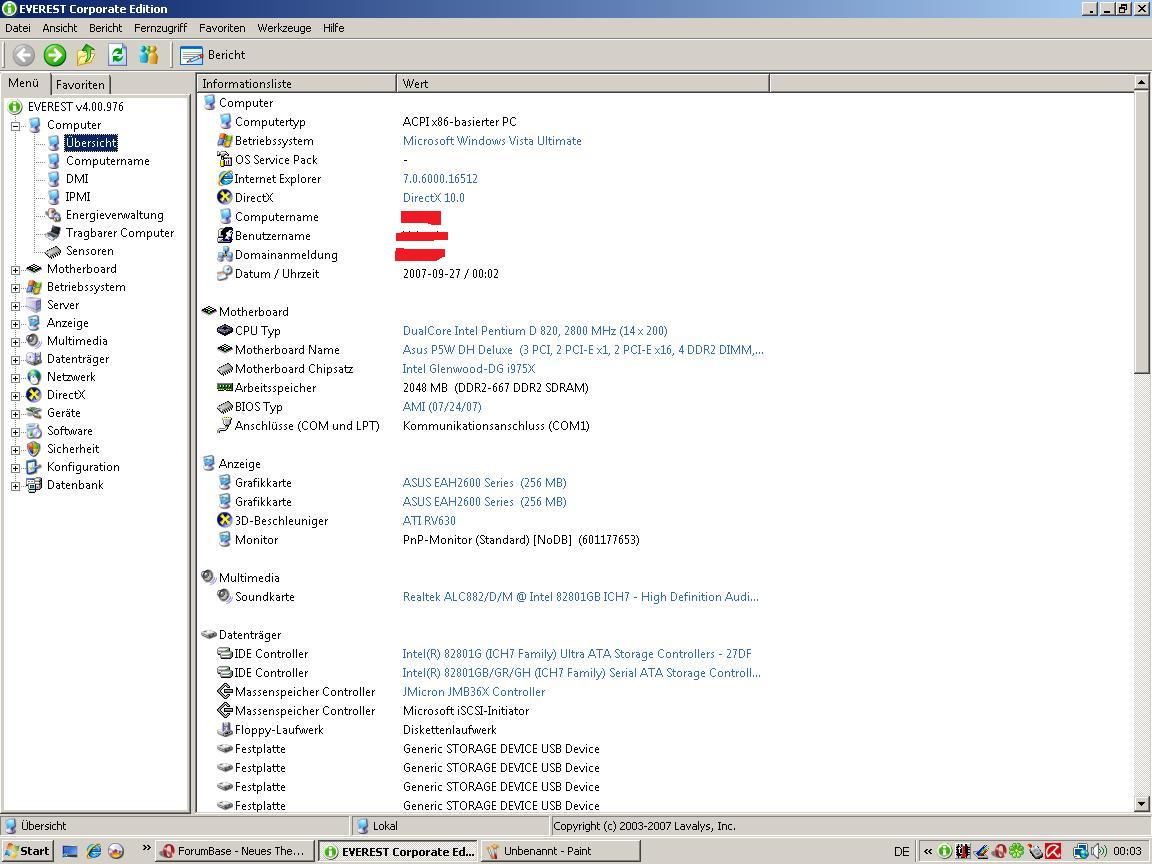The image size is (1152, 864).
Task: Open the Intel Glenwood-DG i975X link
Action: click(469, 369)
